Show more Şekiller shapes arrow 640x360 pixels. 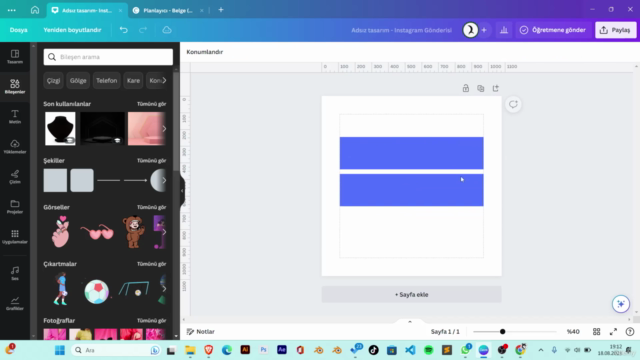(164, 180)
